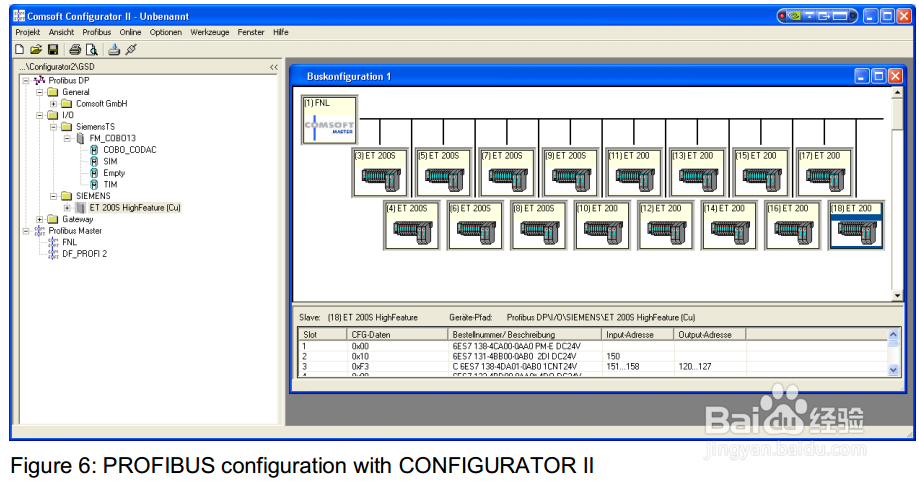919x481 pixels.
Task: Open Print Preview from the toolbar
Action: point(91,50)
